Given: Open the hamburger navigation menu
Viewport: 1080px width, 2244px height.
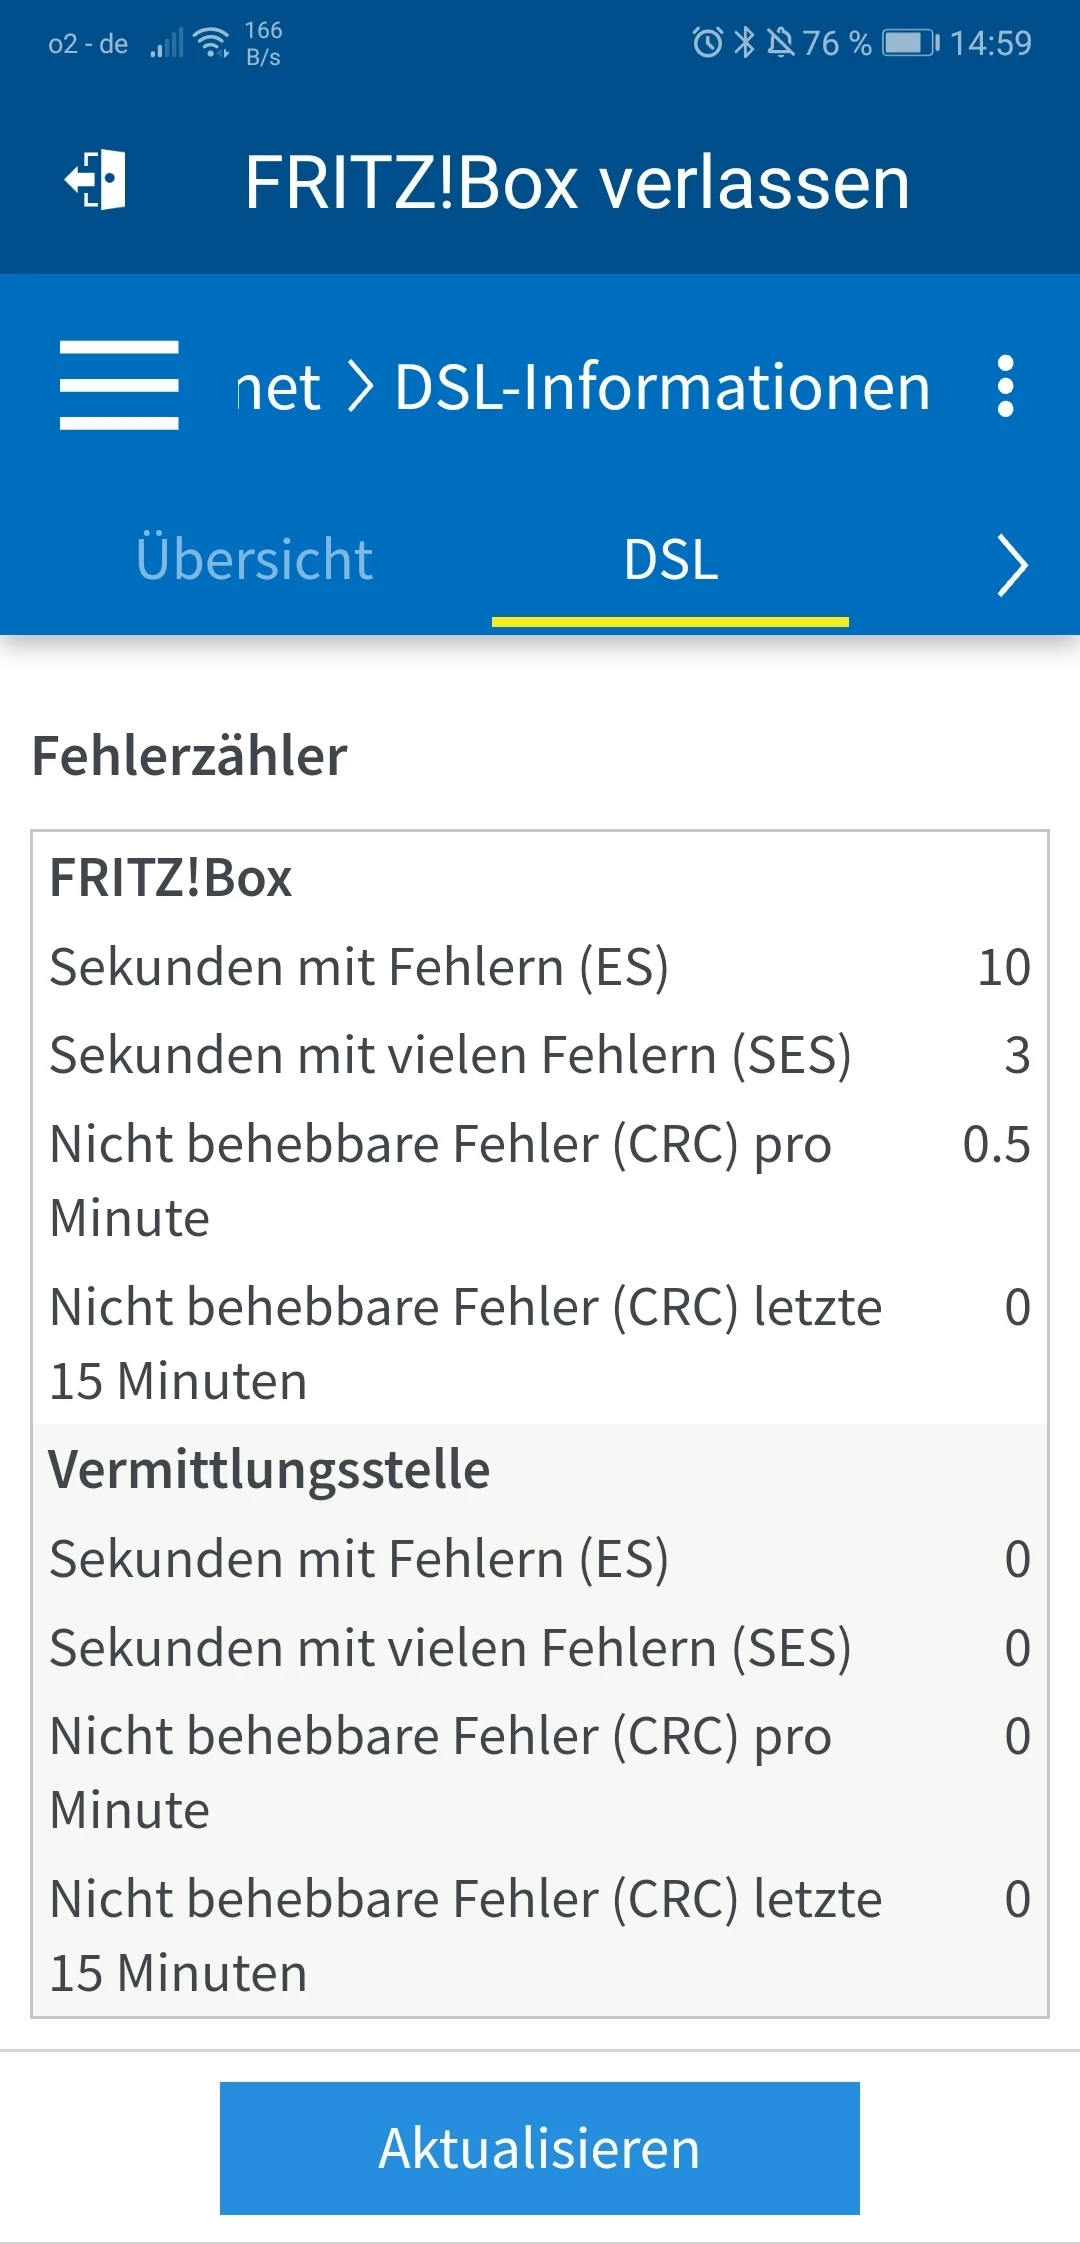Looking at the screenshot, I should (x=119, y=385).
